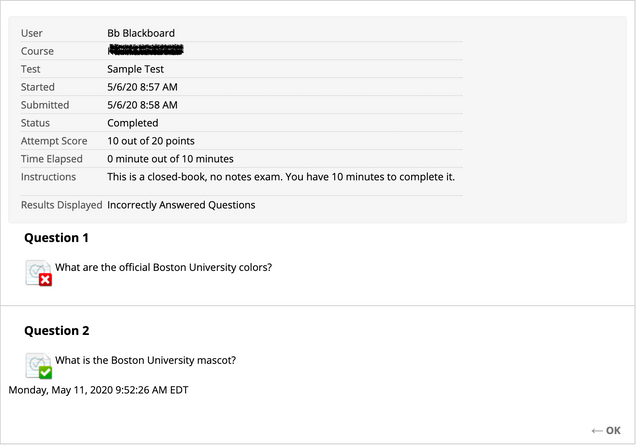
Task: Click the Sample Test name value
Action: (x=135, y=69)
